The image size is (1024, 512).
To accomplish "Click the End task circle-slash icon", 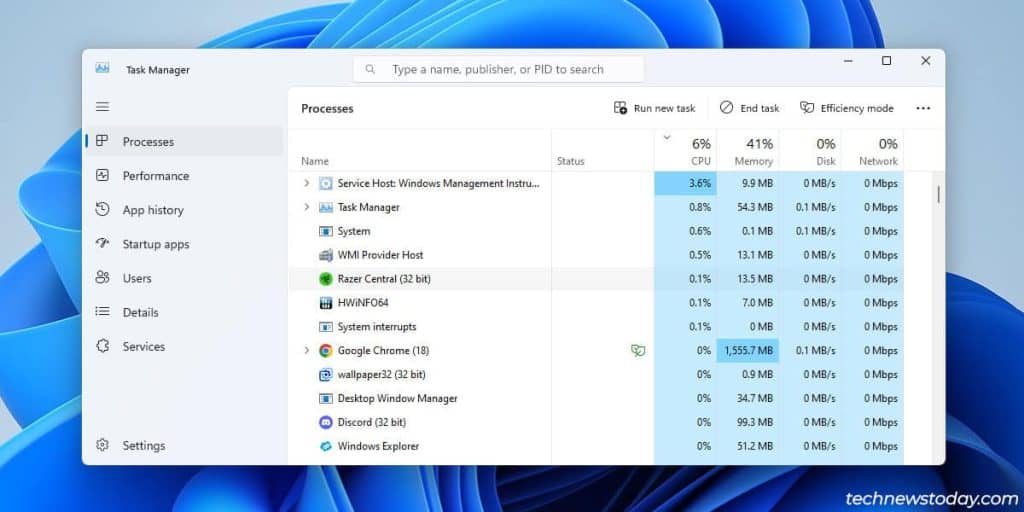I will (726, 108).
